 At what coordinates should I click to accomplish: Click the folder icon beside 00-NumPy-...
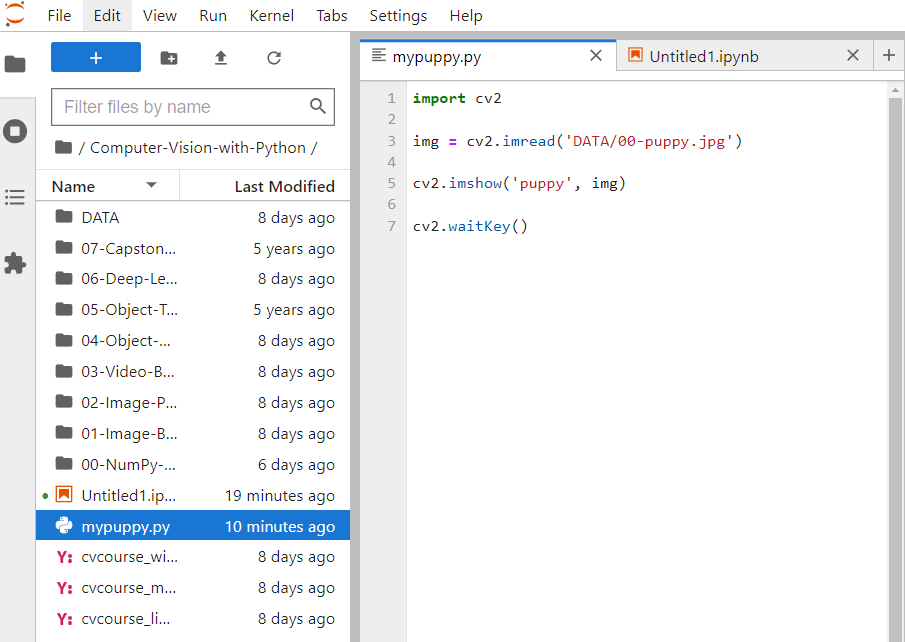(x=63, y=464)
